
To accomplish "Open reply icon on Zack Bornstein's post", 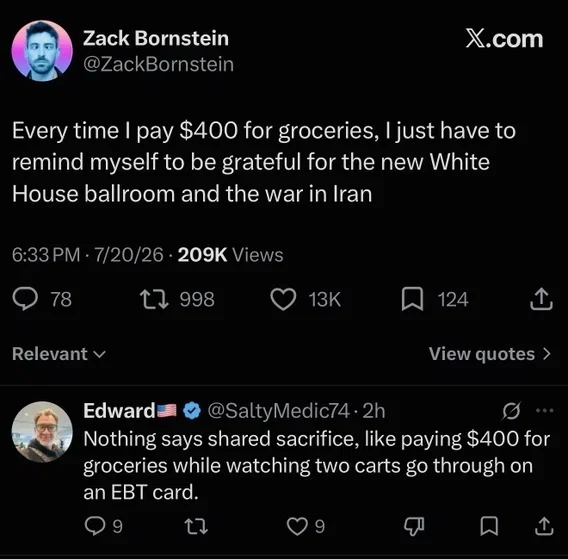I will pos(25,299).
